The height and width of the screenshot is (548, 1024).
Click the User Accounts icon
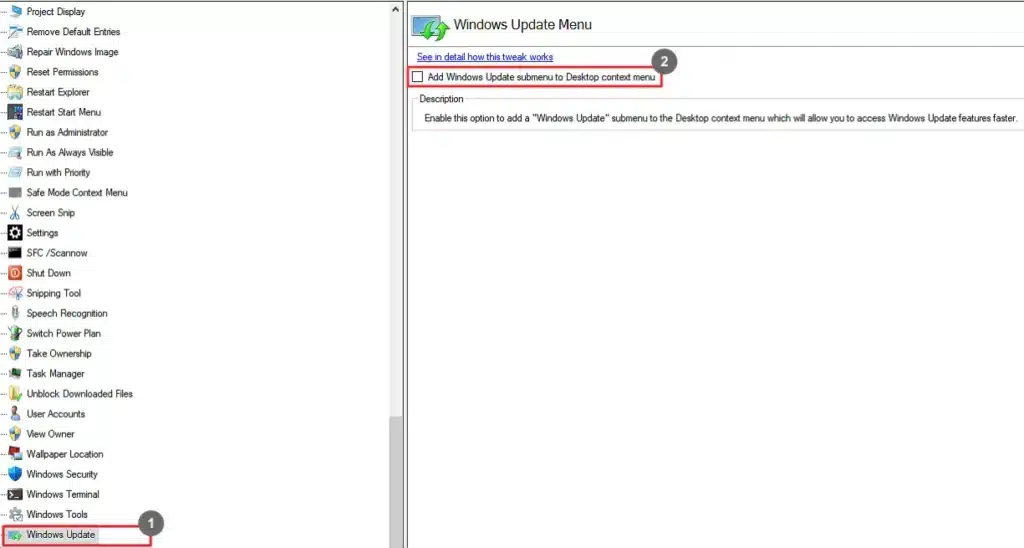[15, 414]
